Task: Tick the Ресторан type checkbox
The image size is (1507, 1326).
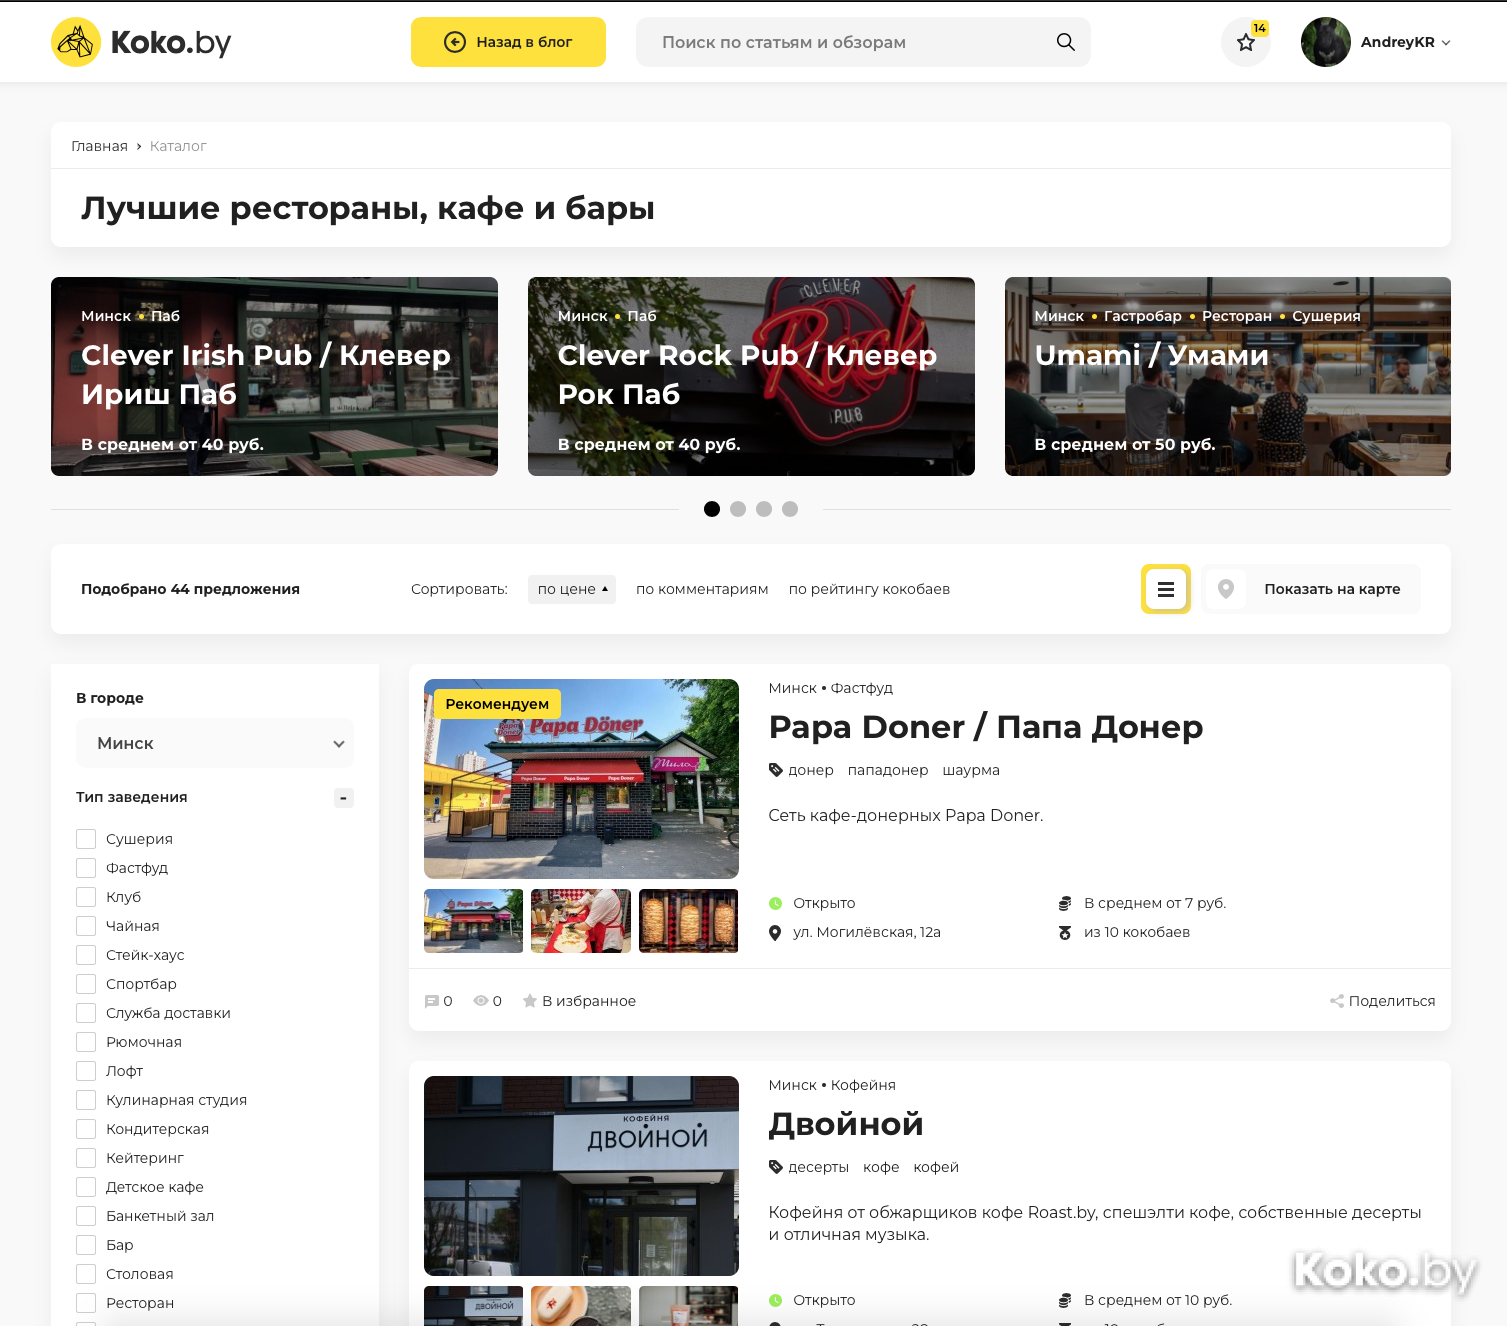Action: (87, 1303)
